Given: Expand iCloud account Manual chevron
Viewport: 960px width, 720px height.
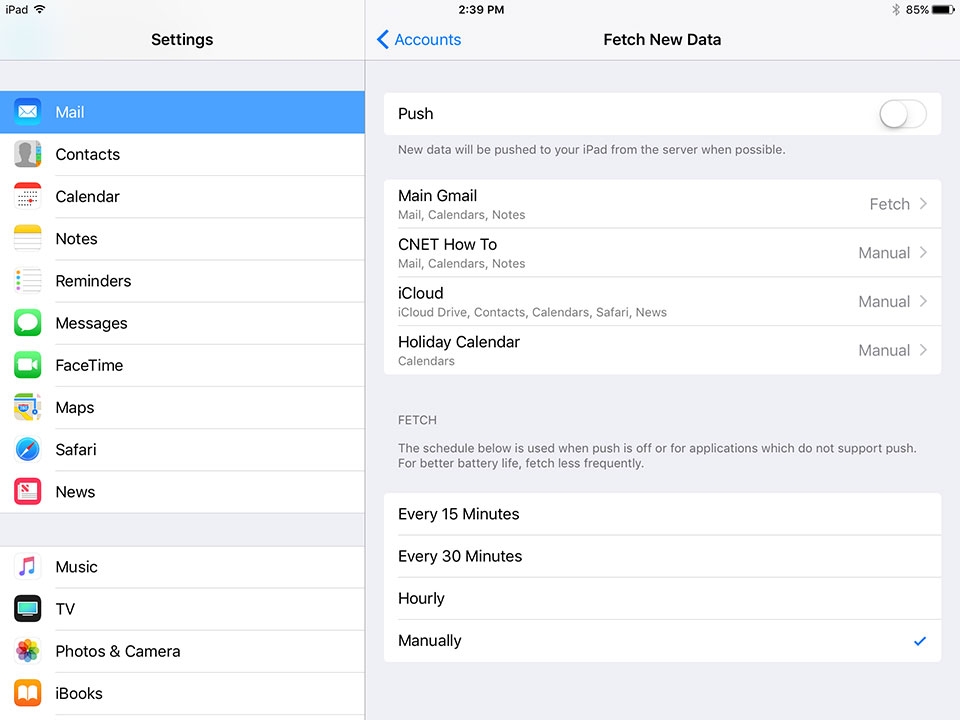Looking at the screenshot, I should tap(923, 301).
